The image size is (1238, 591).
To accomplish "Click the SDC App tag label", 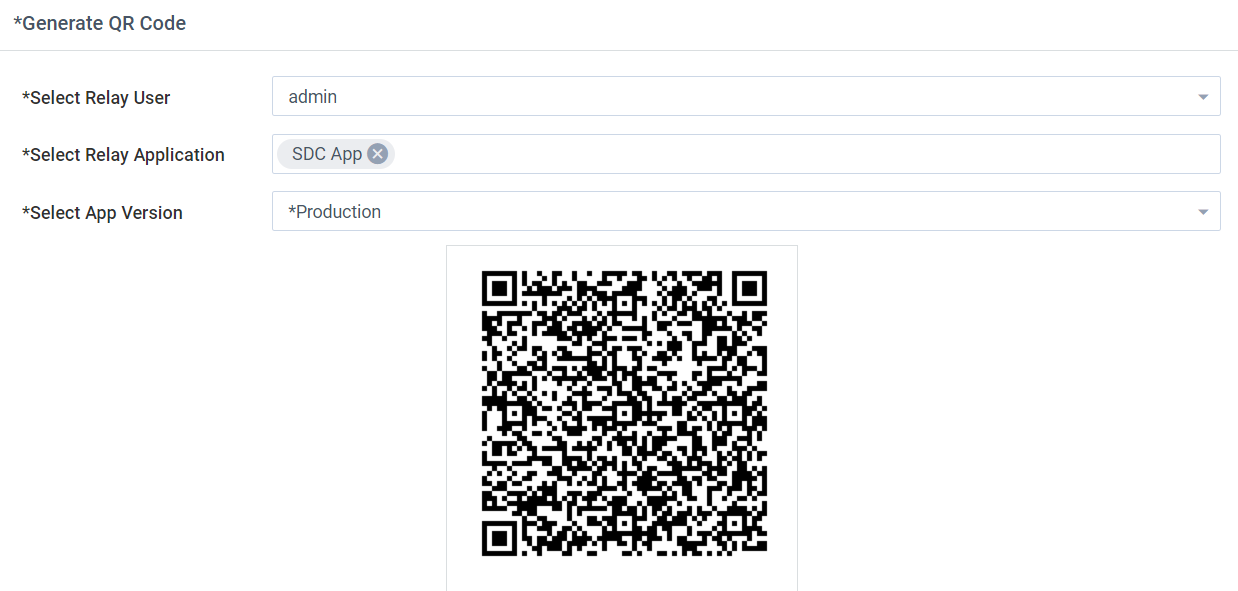I will pos(326,154).
